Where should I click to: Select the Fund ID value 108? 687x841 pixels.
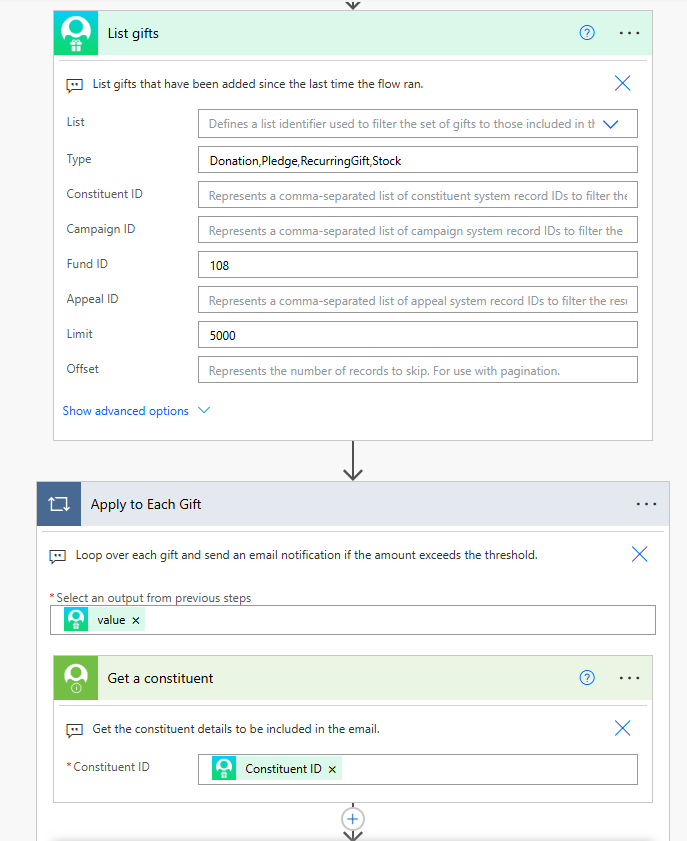pos(417,264)
